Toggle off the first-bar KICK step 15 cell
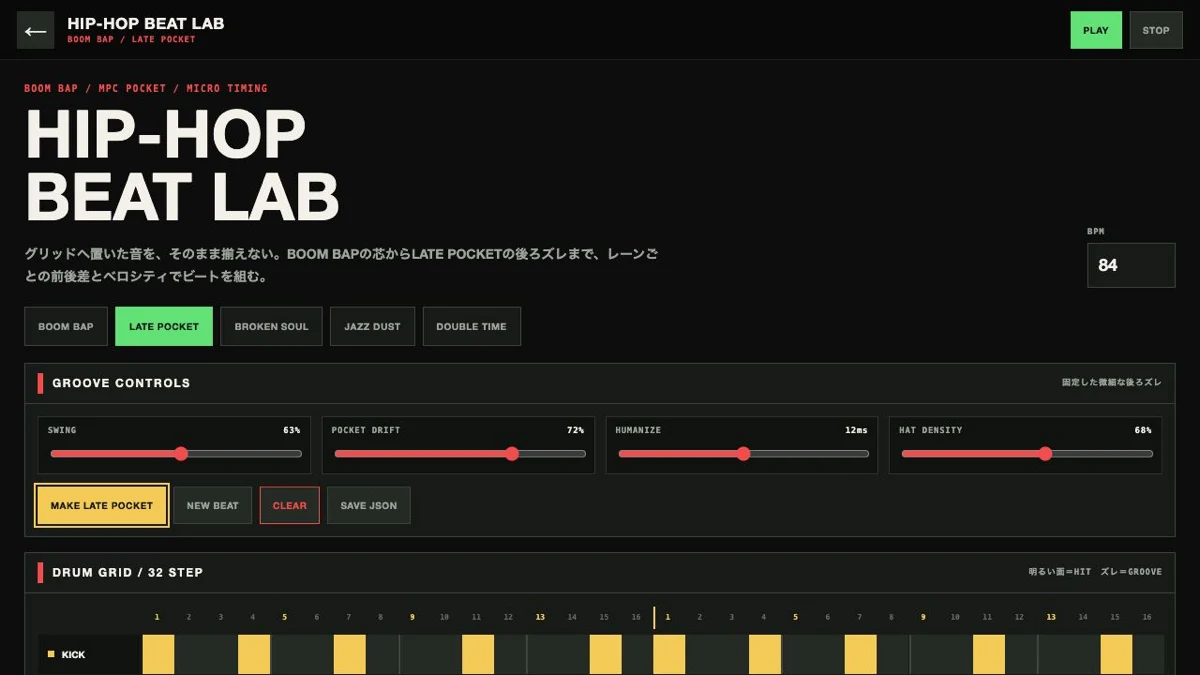This screenshot has height=675, width=1200. pos(606,654)
